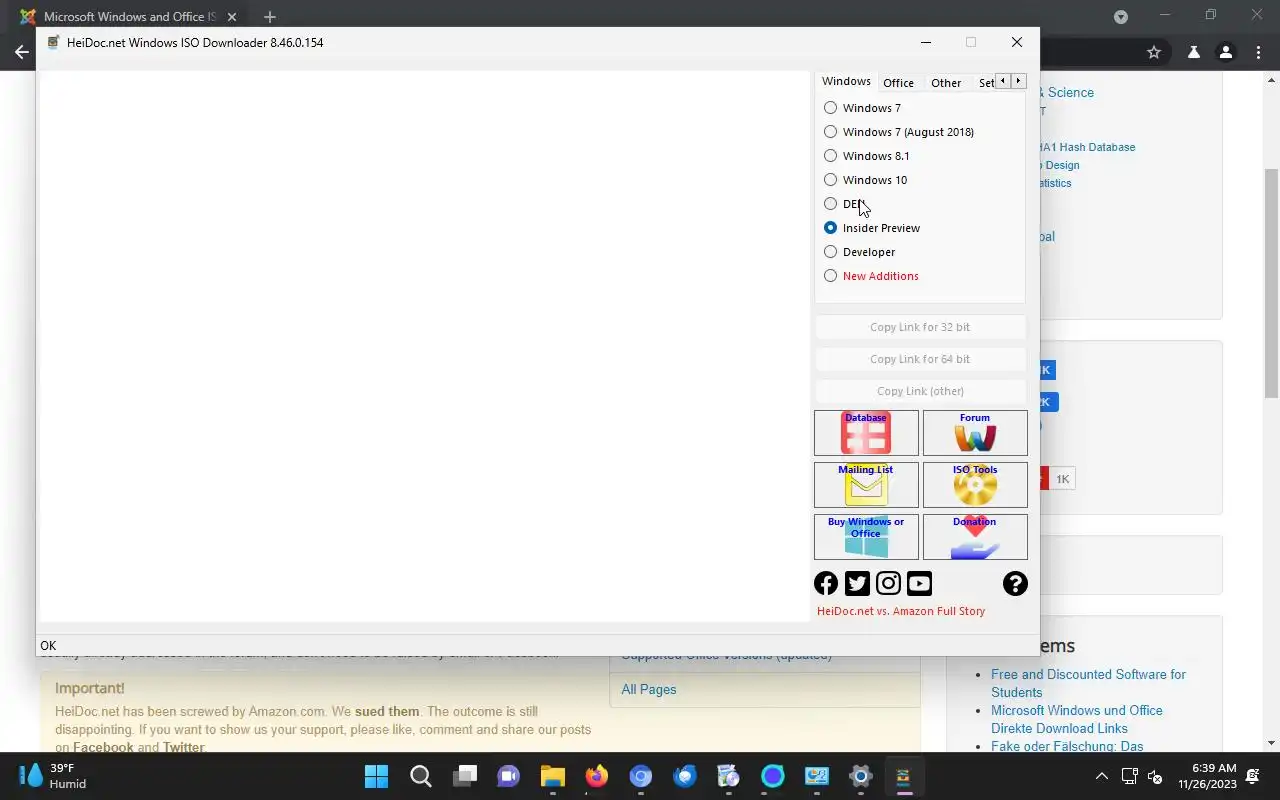The width and height of the screenshot is (1280, 800).
Task: Switch to the partially shown Settings tab
Action: pyautogui.click(x=985, y=83)
